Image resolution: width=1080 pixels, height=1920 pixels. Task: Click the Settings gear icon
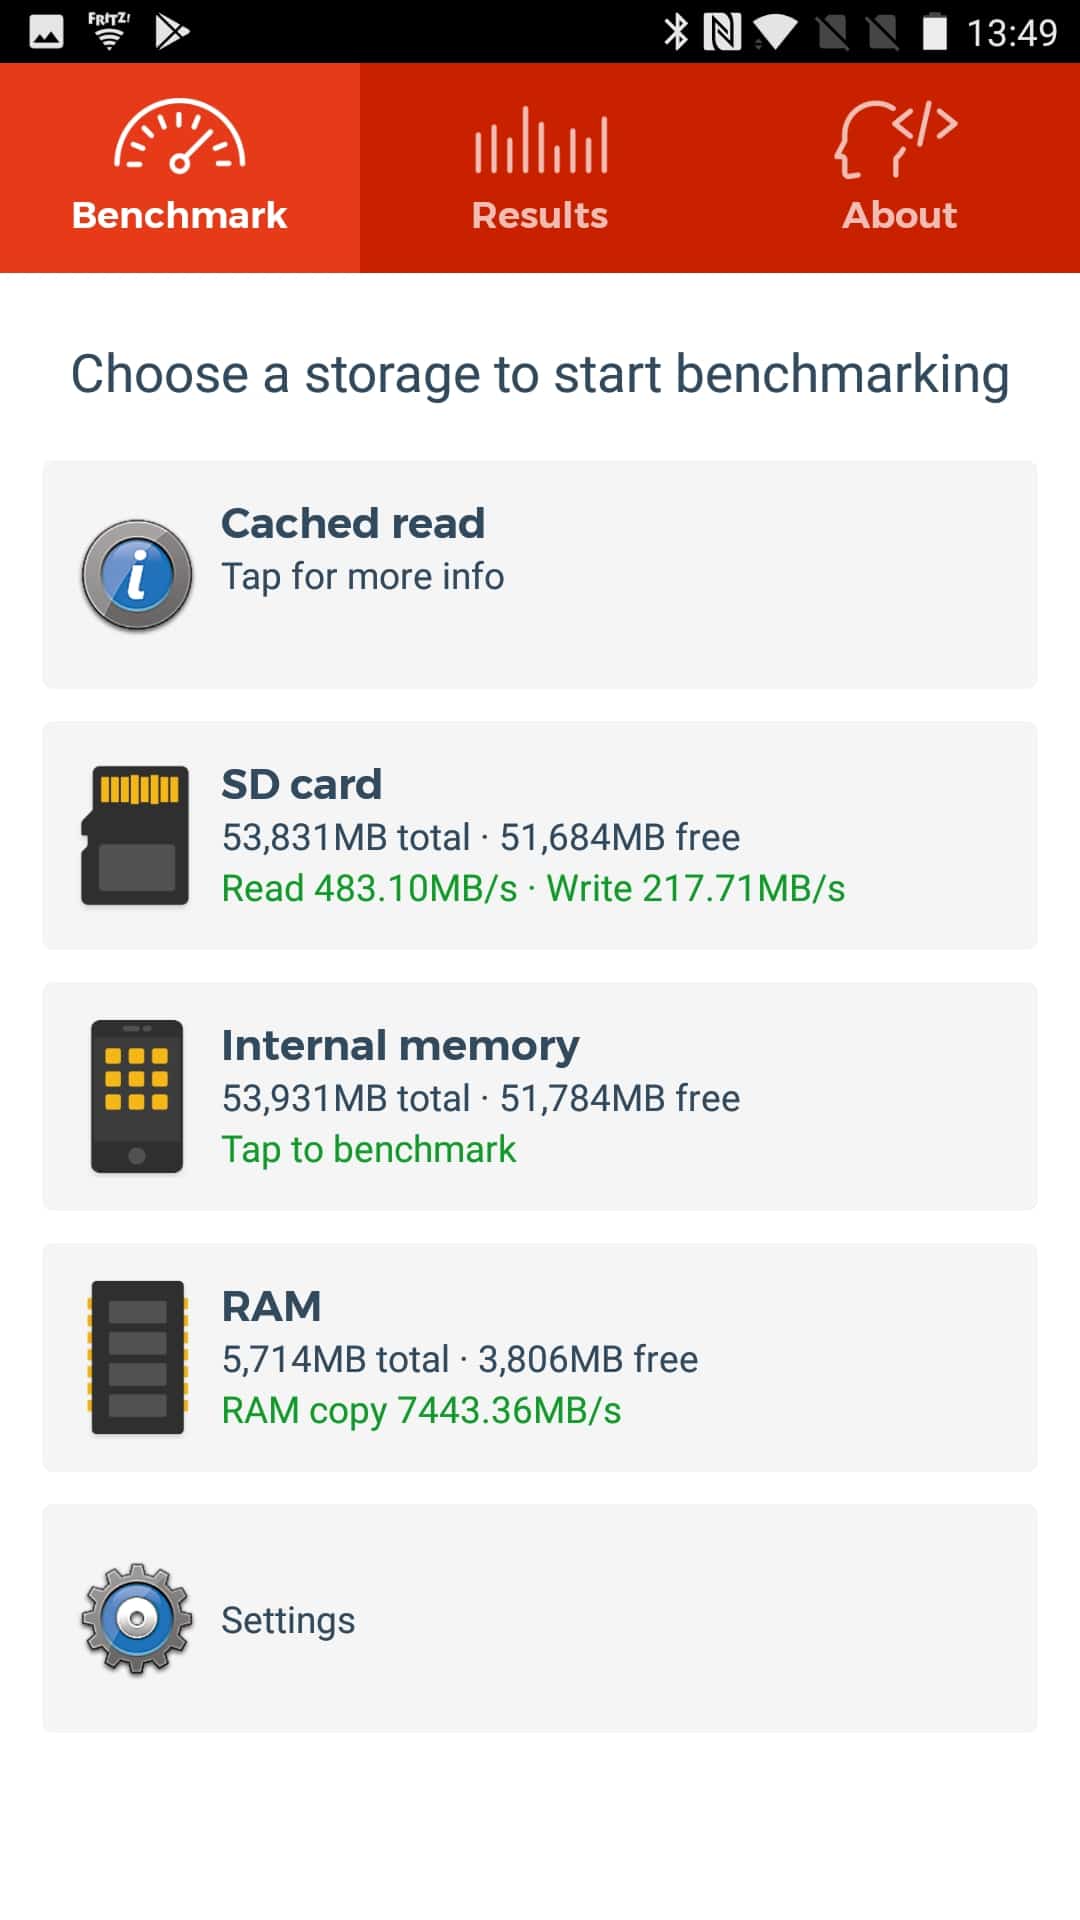click(x=137, y=1618)
